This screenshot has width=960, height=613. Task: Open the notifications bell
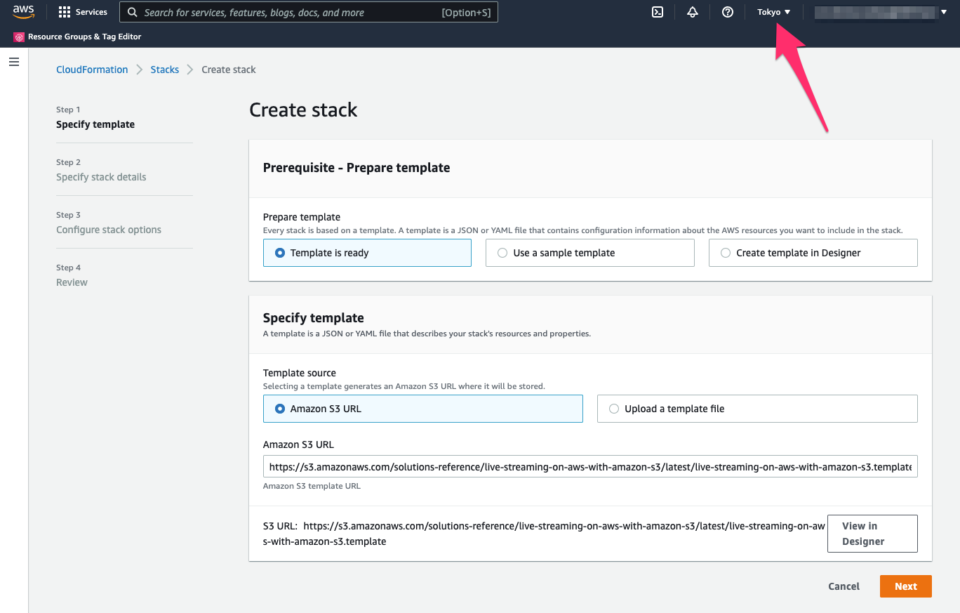point(693,12)
